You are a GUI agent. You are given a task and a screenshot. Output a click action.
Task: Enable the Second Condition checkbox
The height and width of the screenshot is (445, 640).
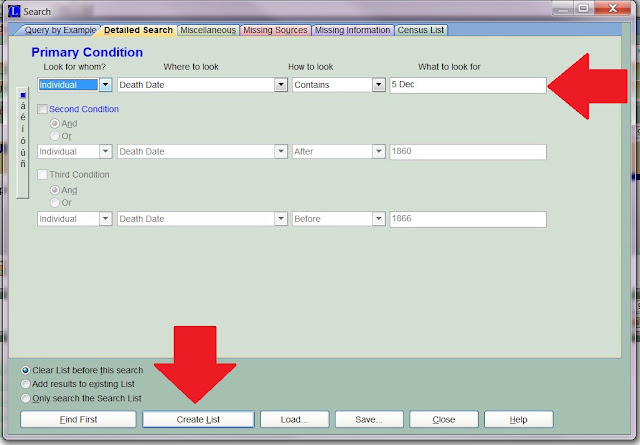[42, 109]
